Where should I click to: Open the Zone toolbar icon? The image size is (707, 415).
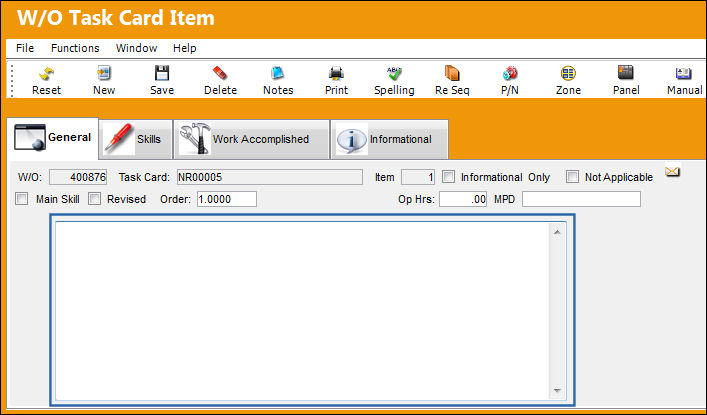coord(568,73)
